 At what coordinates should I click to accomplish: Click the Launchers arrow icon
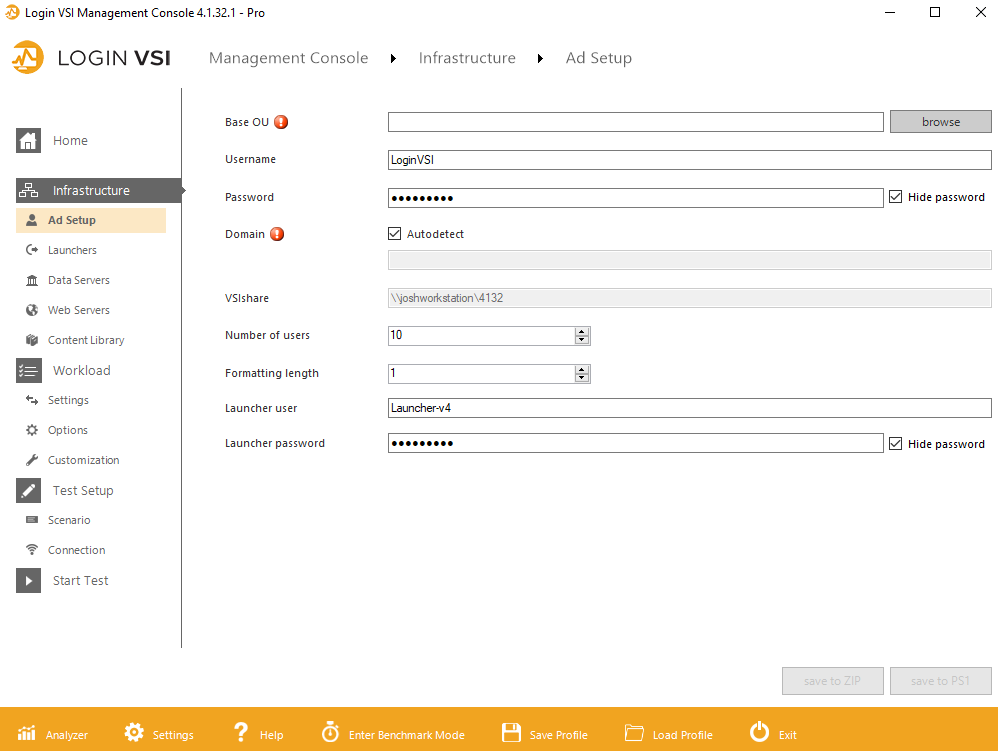coord(31,250)
